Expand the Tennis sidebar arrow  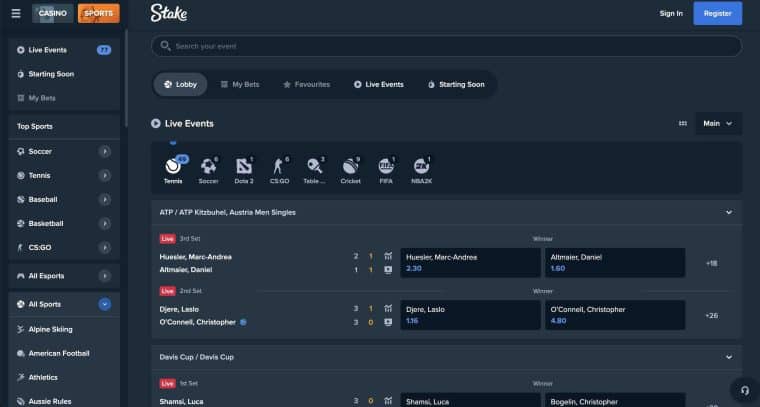(x=105, y=175)
